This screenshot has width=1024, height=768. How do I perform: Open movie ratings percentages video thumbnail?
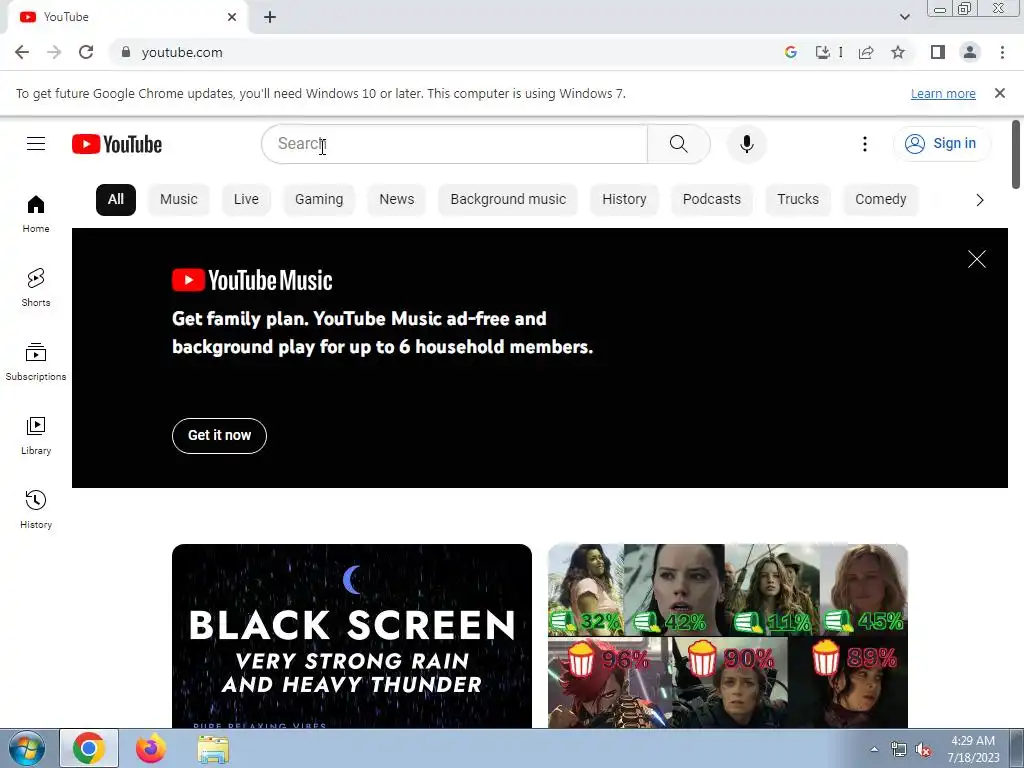pos(728,636)
